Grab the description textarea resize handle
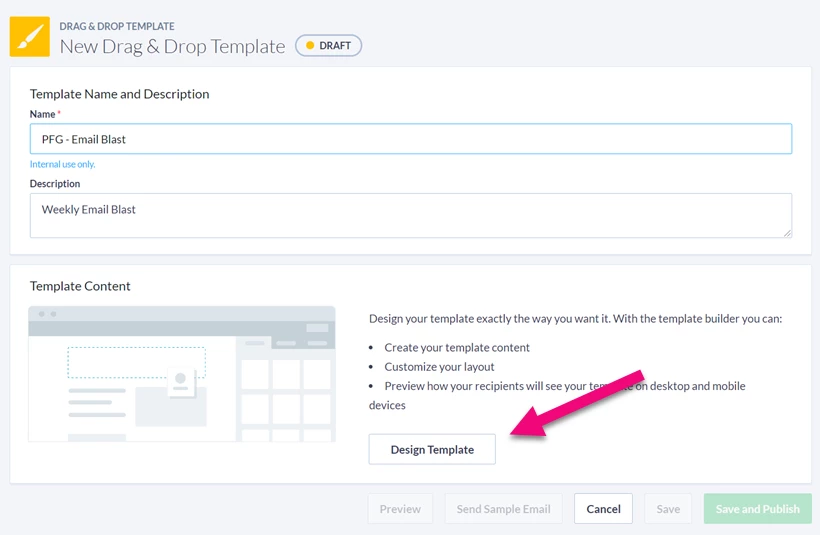The image size is (820, 535). 787,233
